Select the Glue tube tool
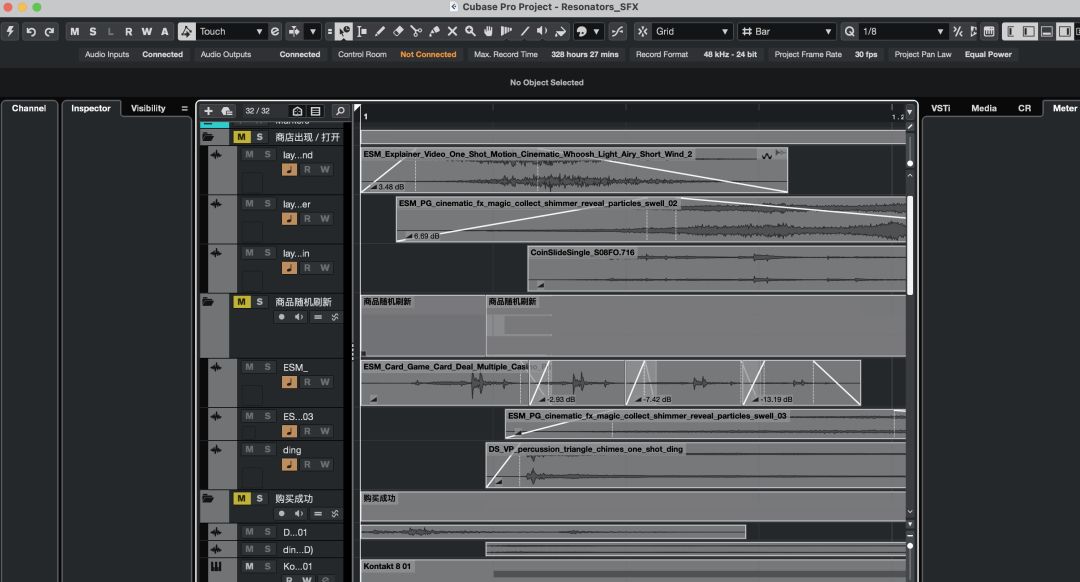The width and height of the screenshot is (1080, 582). (435, 32)
